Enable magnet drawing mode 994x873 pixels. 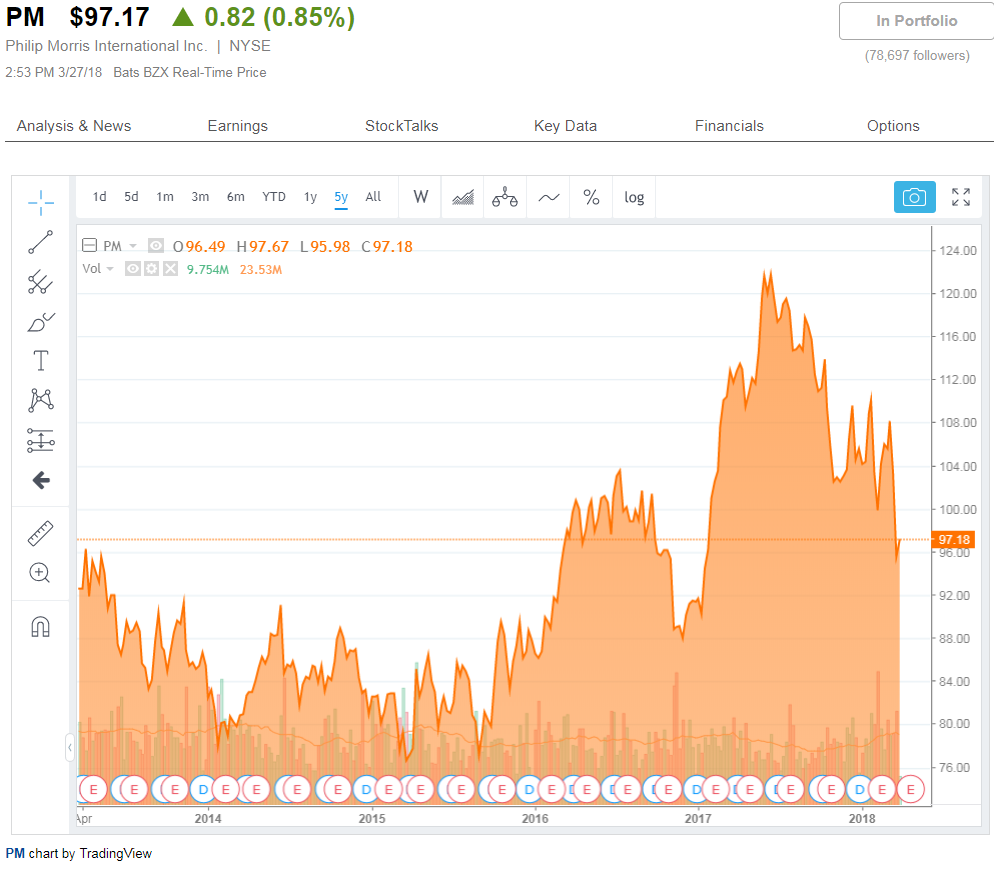point(40,626)
